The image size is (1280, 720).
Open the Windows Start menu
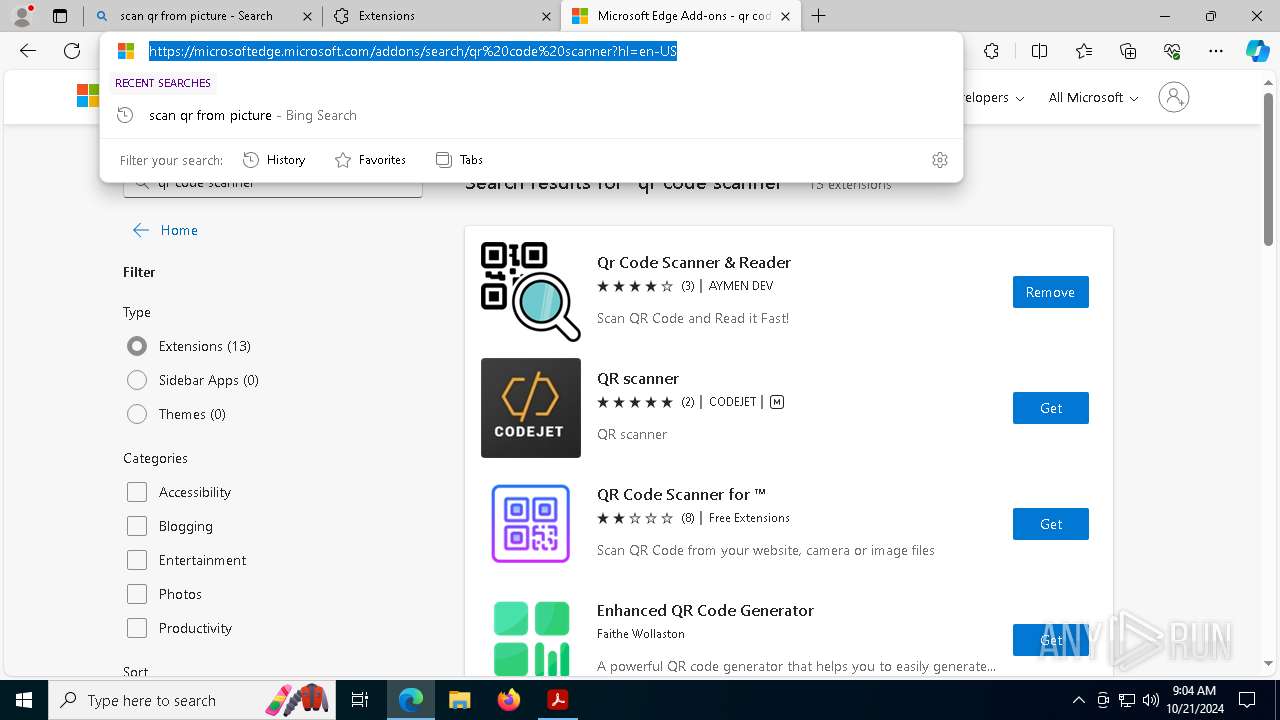pyautogui.click(x=23, y=700)
